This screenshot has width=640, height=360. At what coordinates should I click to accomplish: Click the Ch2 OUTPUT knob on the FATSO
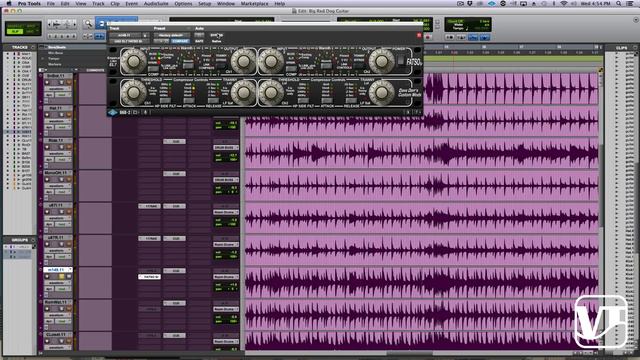(382, 61)
